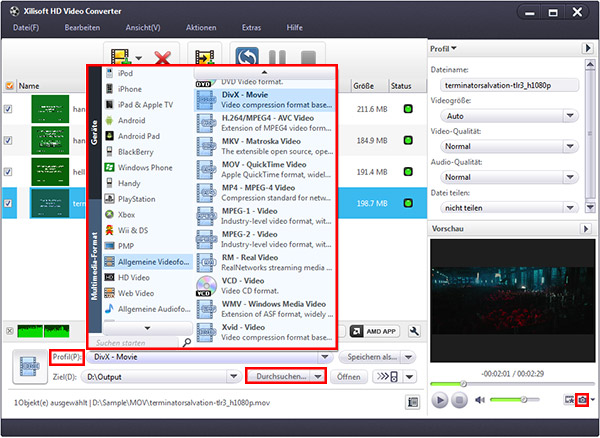The image size is (600, 438).
Task: Uncheck the file checkbox in 191.4 MB row
Action: tap(8, 172)
